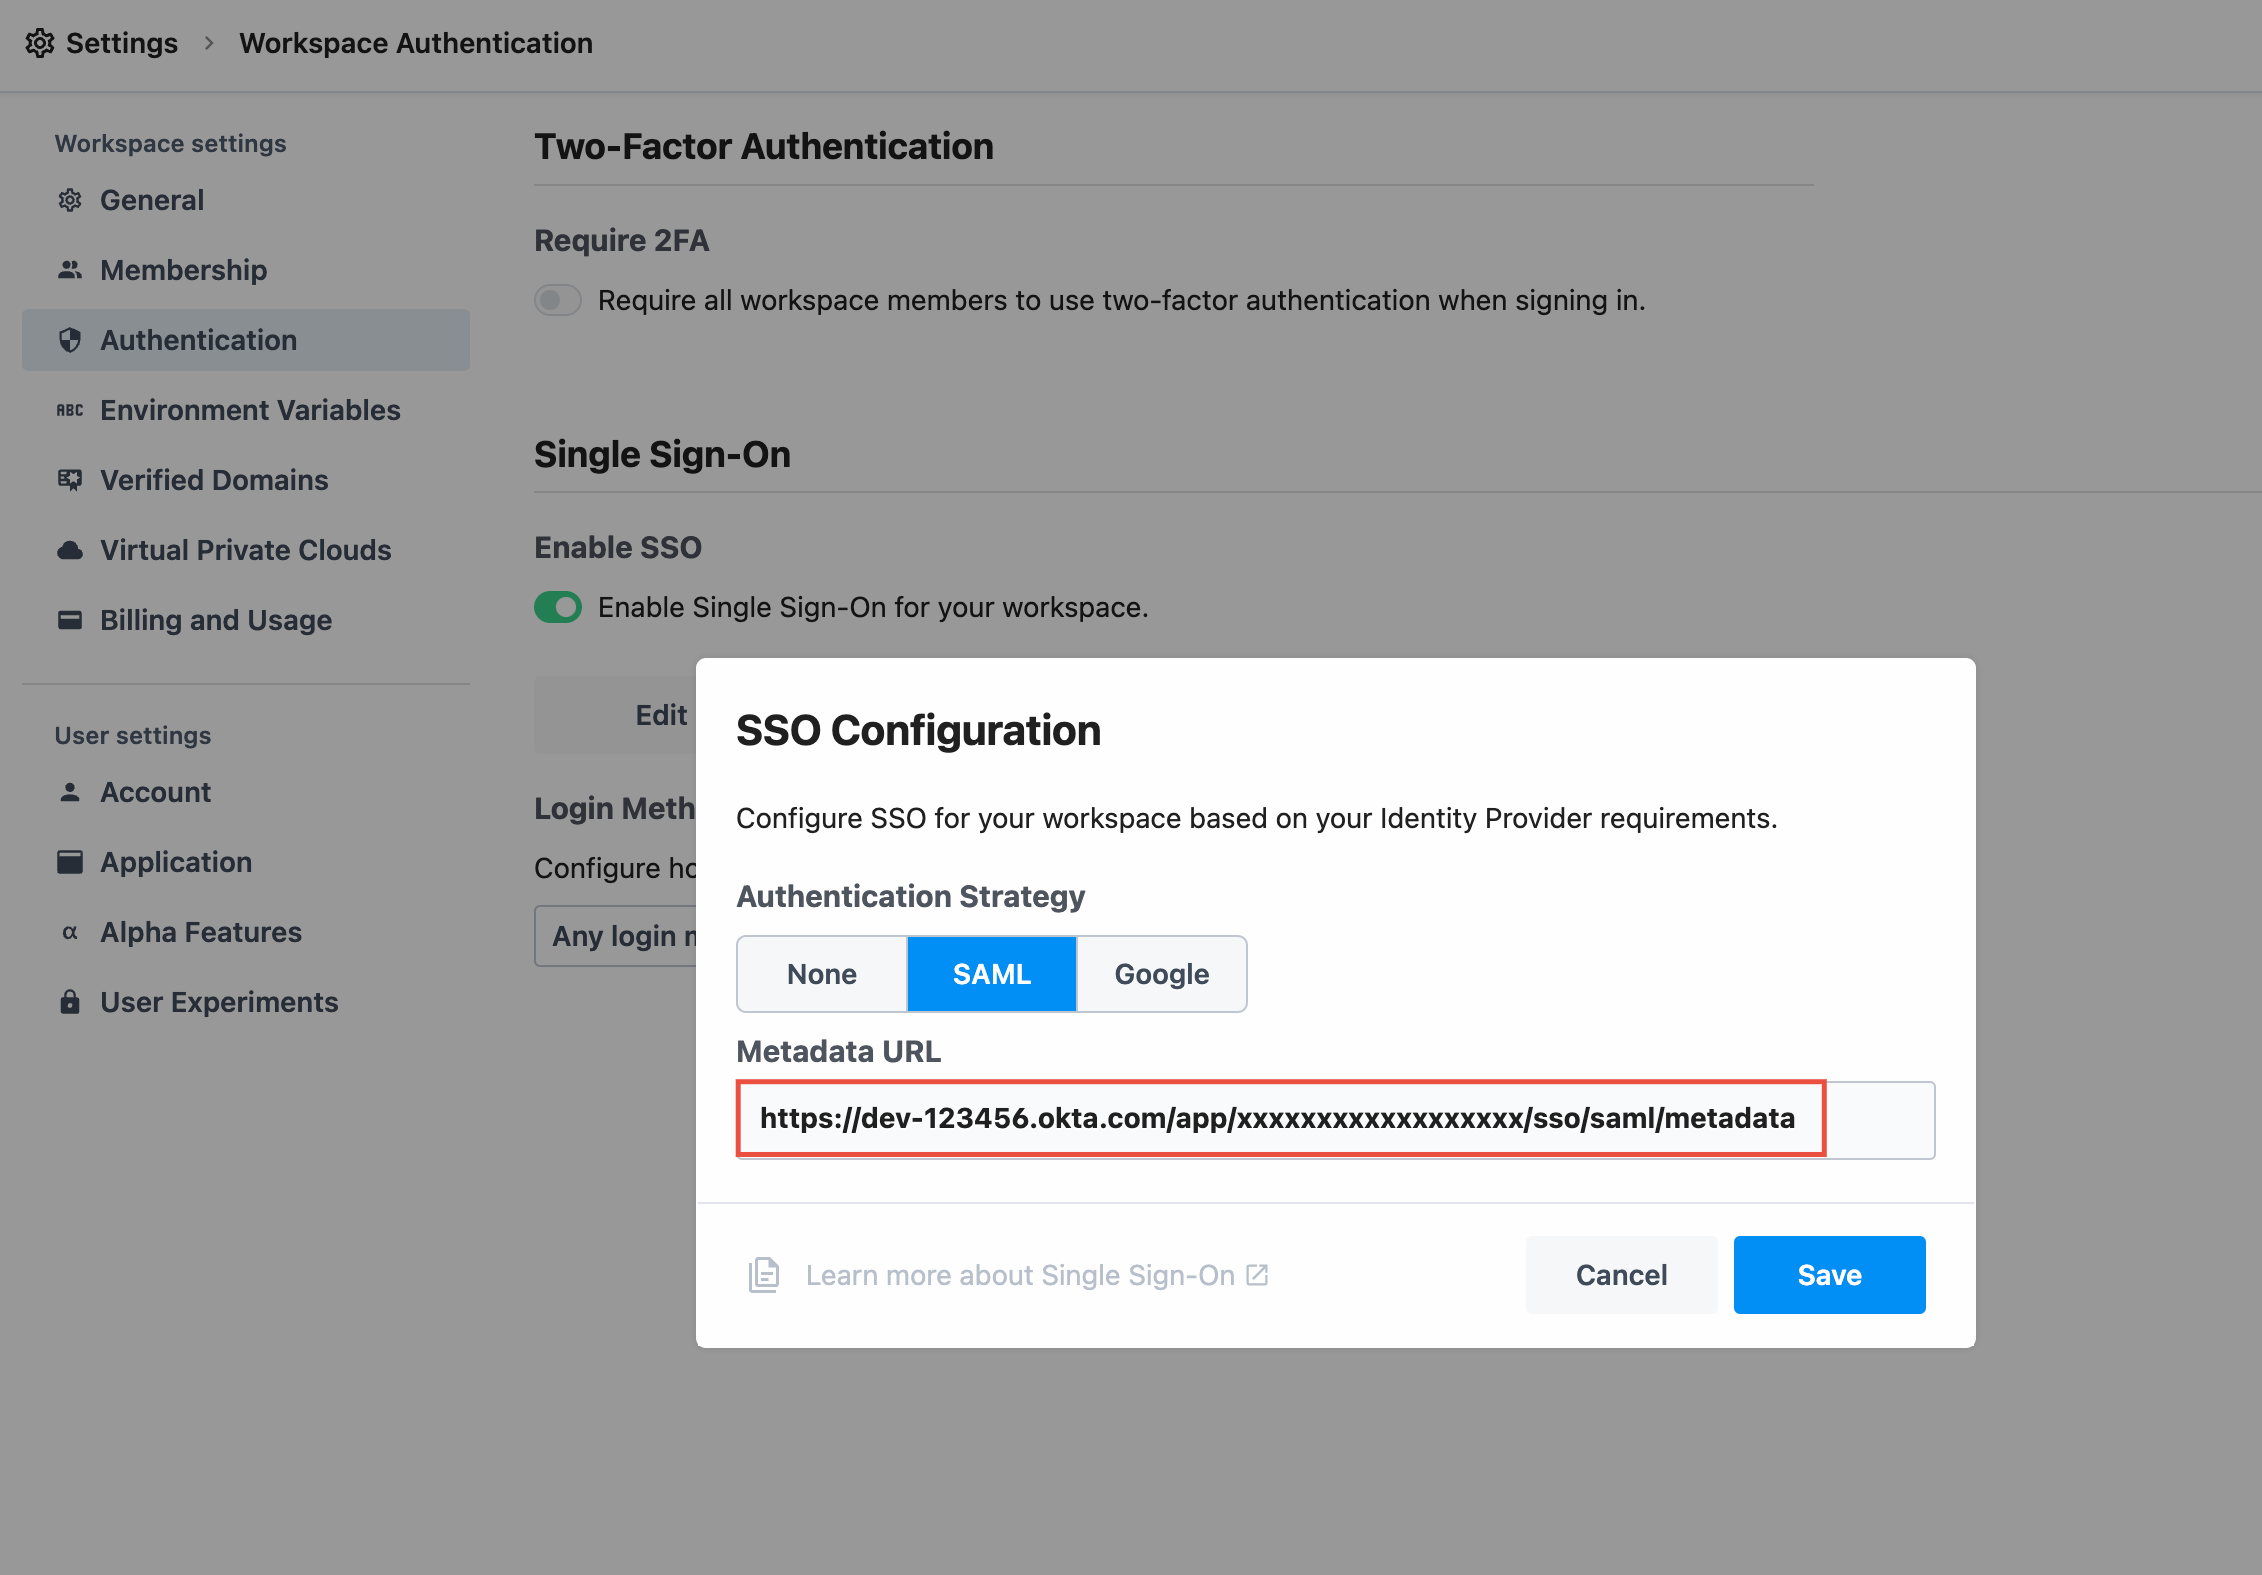Disable the Enable SSO toggle

(x=558, y=607)
